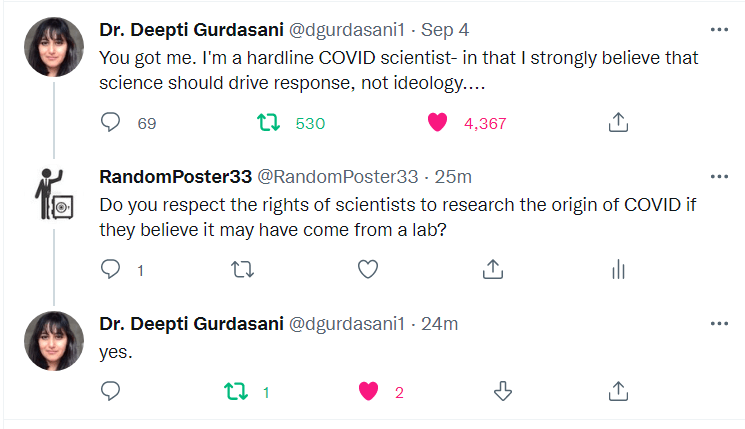Share the hardline COVID scientist tweet
745x429 pixels.
point(618,123)
